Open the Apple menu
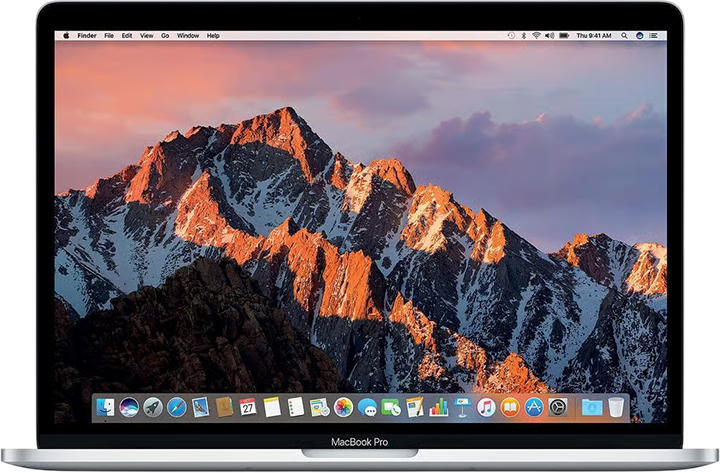720x473 pixels. click(x=67, y=35)
